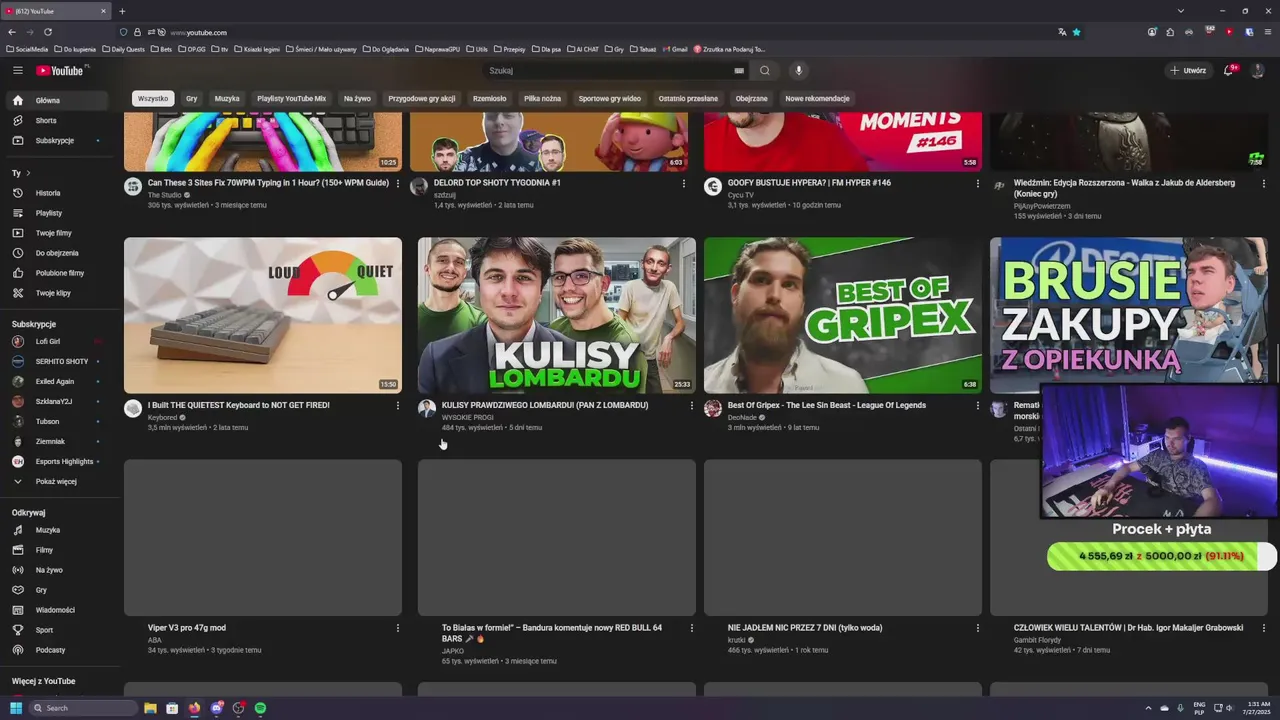Open Lofi Girl subscription channel
Viewport: 1280px width, 720px height.
click(x=55, y=341)
